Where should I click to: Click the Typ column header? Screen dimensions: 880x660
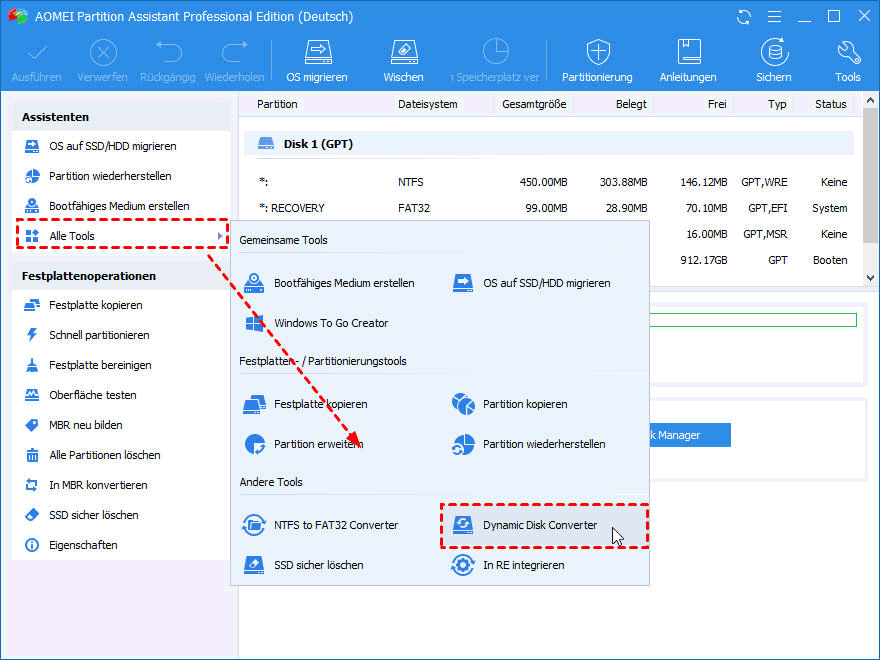click(777, 104)
